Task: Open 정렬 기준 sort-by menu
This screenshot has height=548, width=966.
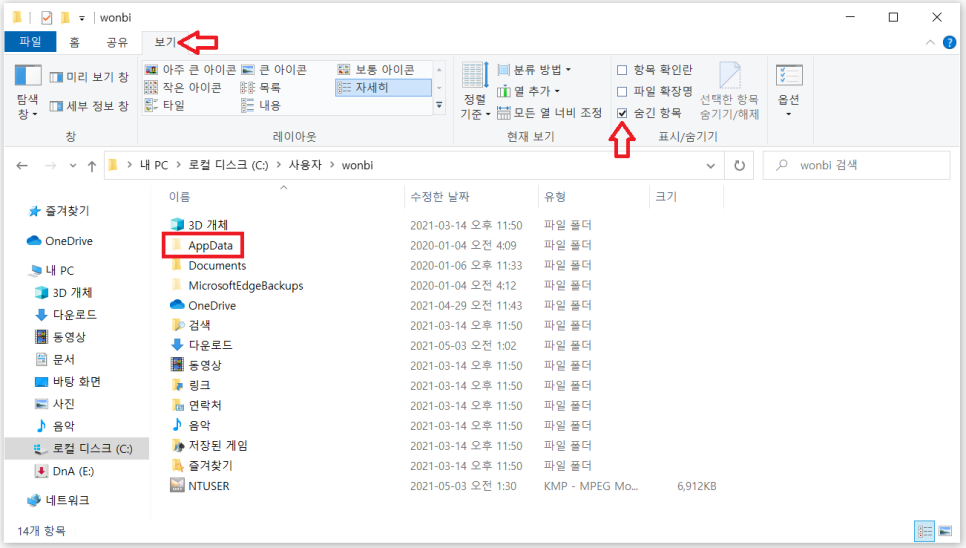Action: tap(475, 91)
